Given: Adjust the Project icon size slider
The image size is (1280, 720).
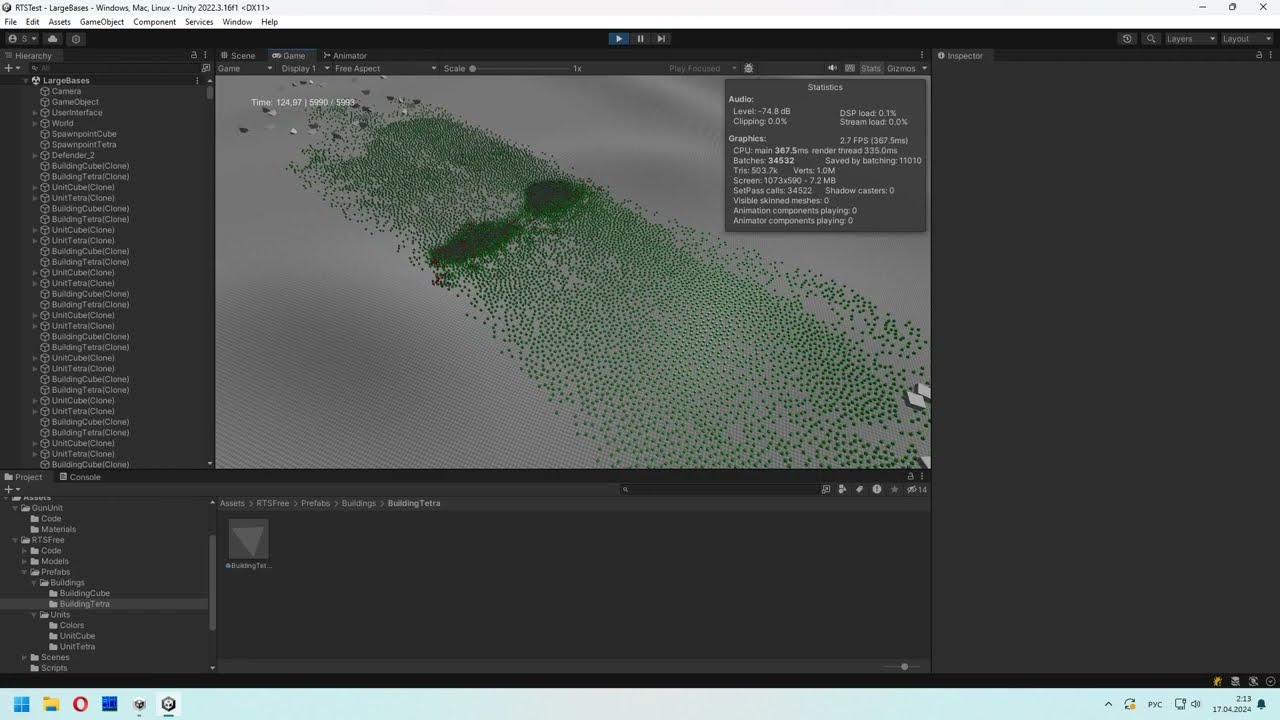Looking at the screenshot, I should coord(904,666).
